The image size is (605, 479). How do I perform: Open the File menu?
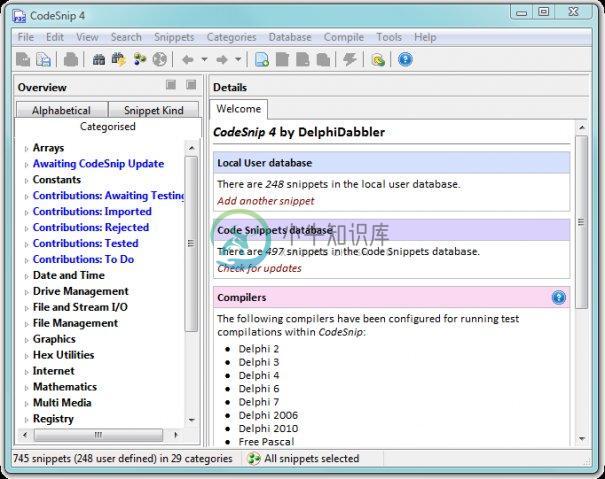26,37
